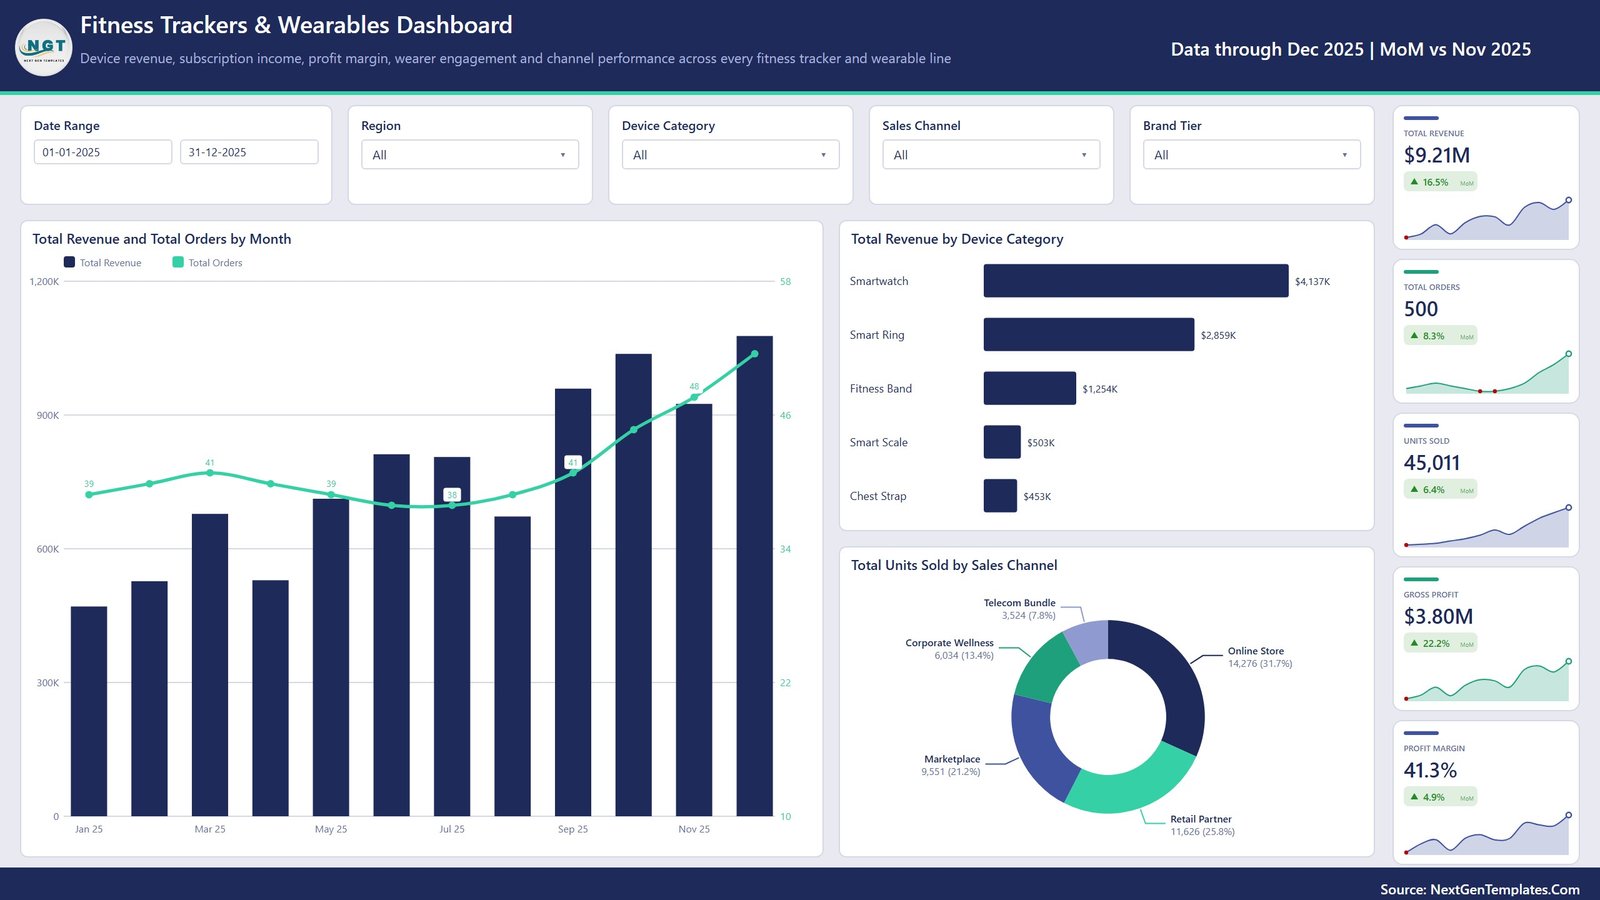Click the September 41 orders data label

pyautogui.click(x=573, y=462)
